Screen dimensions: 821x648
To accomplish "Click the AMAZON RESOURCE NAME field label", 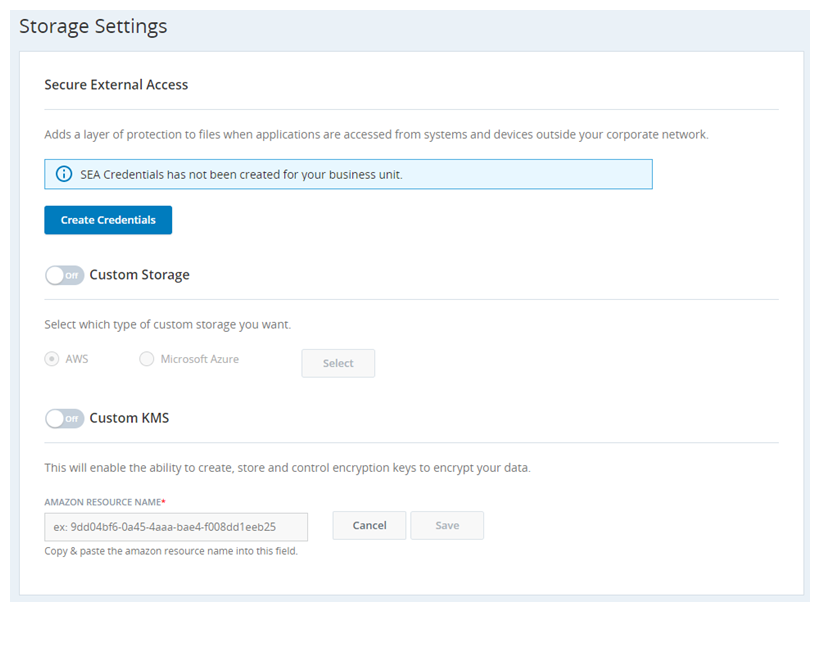I will [x=105, y=502].
